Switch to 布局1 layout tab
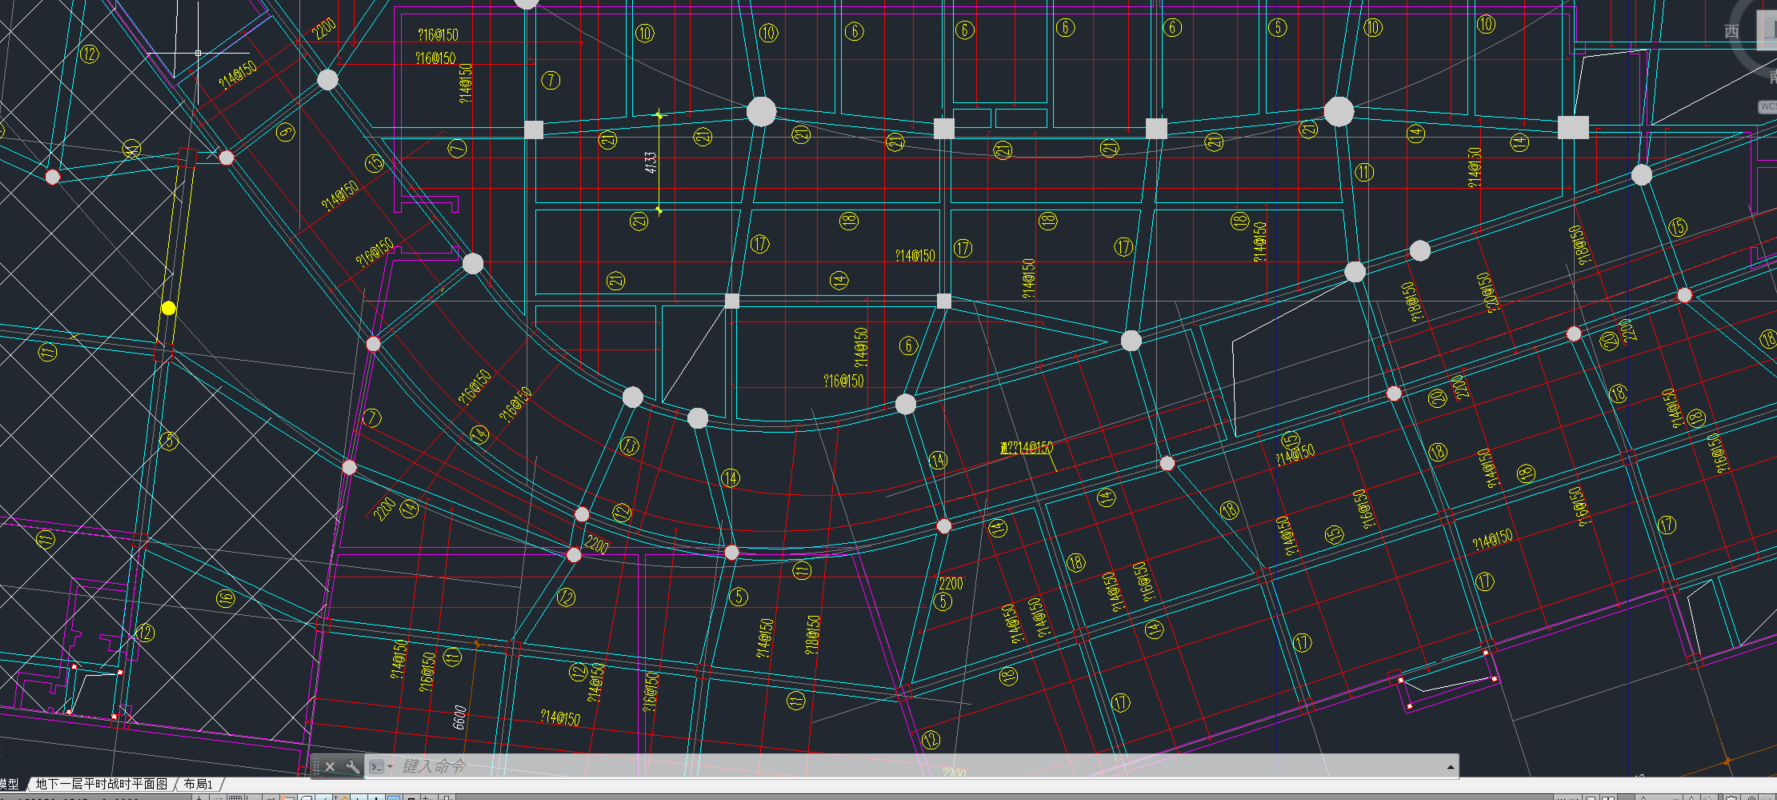The height and width of the screenshot is (800, 1777). pyautogui.click(x=198, y=784)
